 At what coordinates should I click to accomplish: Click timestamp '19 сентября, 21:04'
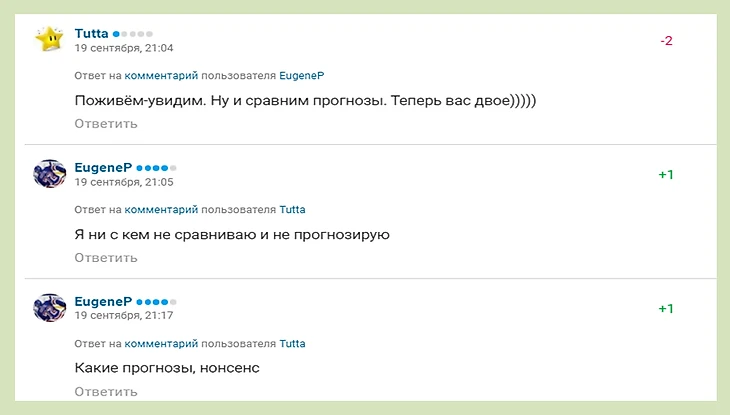[x=124, y=48]
